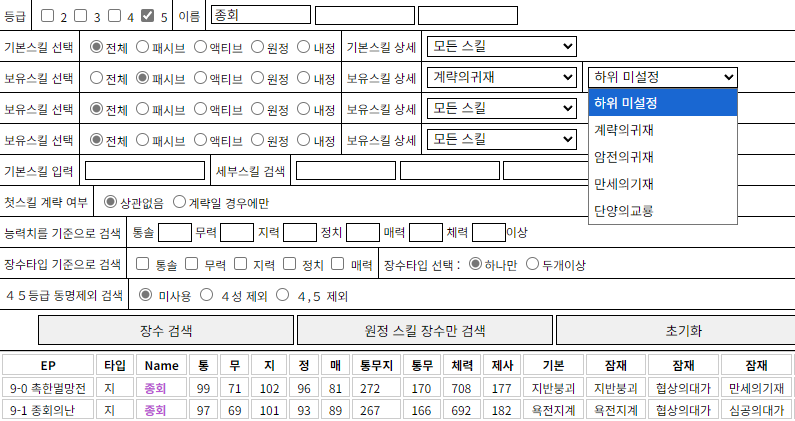
Task: Choose 계략일 경우에만 radio option
Action: tap(179, 202)
